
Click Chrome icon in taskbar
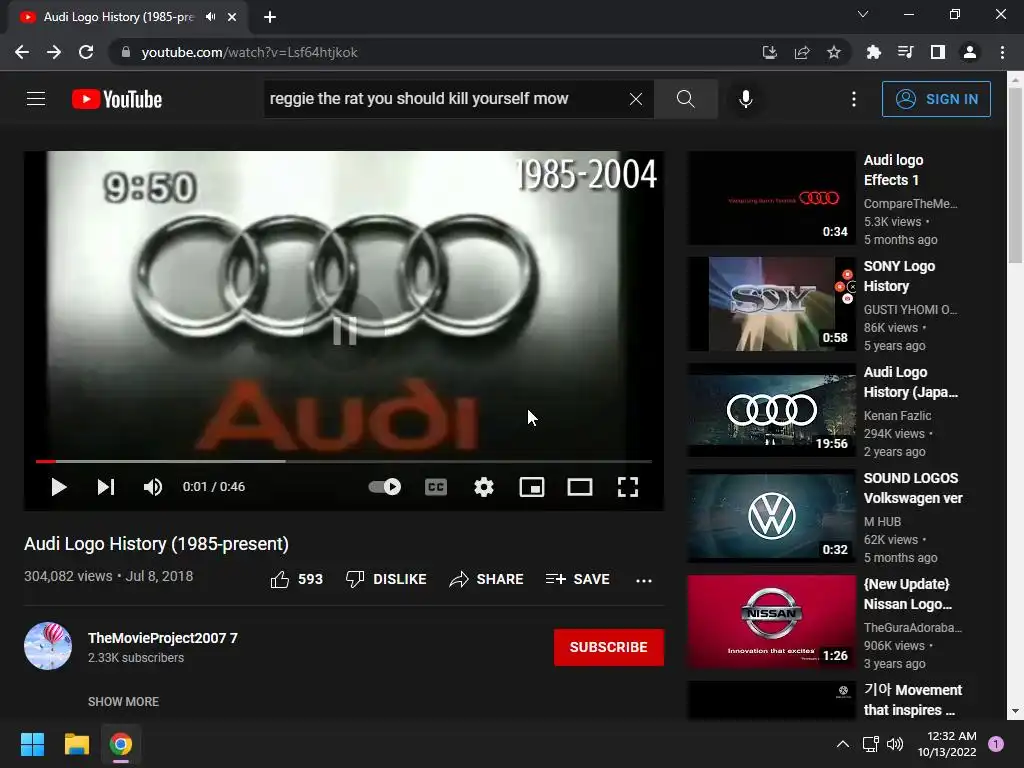click(121, 744)
